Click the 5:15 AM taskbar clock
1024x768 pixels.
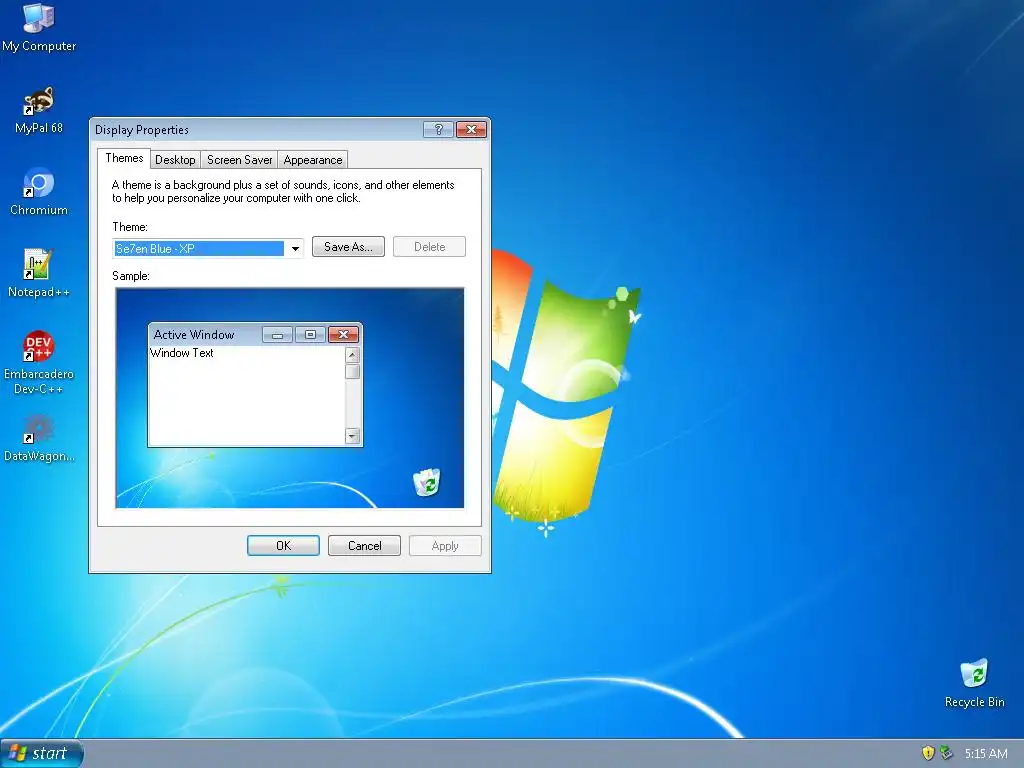pyautogui.click(x=985, y=754)
